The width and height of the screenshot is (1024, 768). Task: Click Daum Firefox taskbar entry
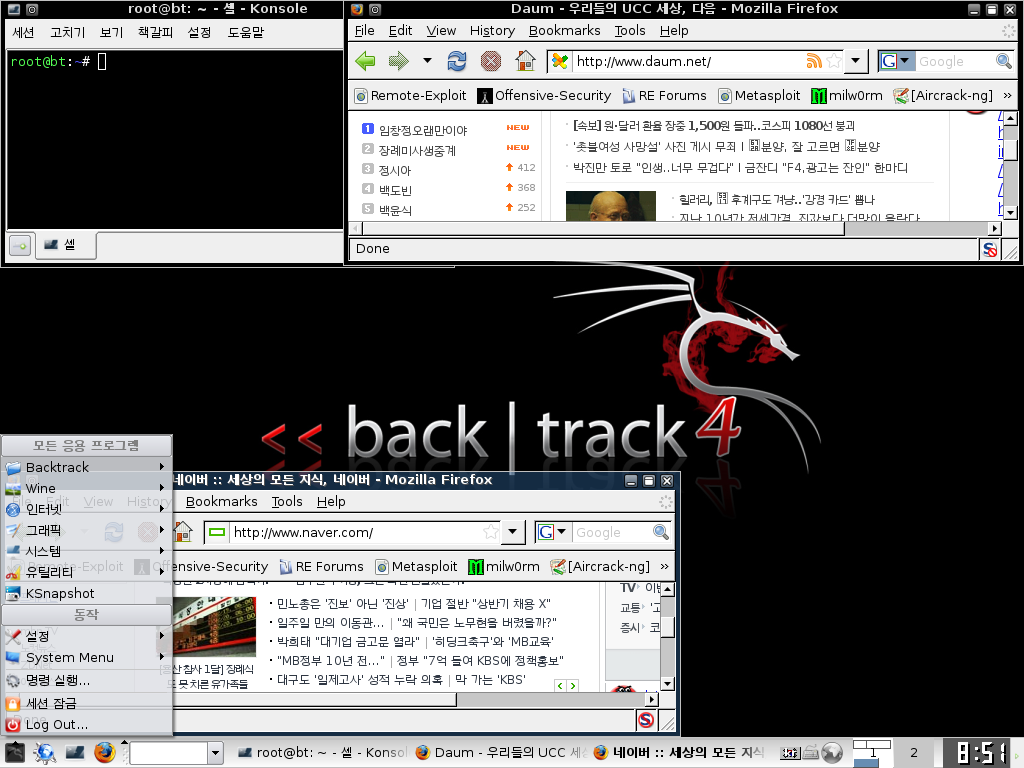click(500, 753)
